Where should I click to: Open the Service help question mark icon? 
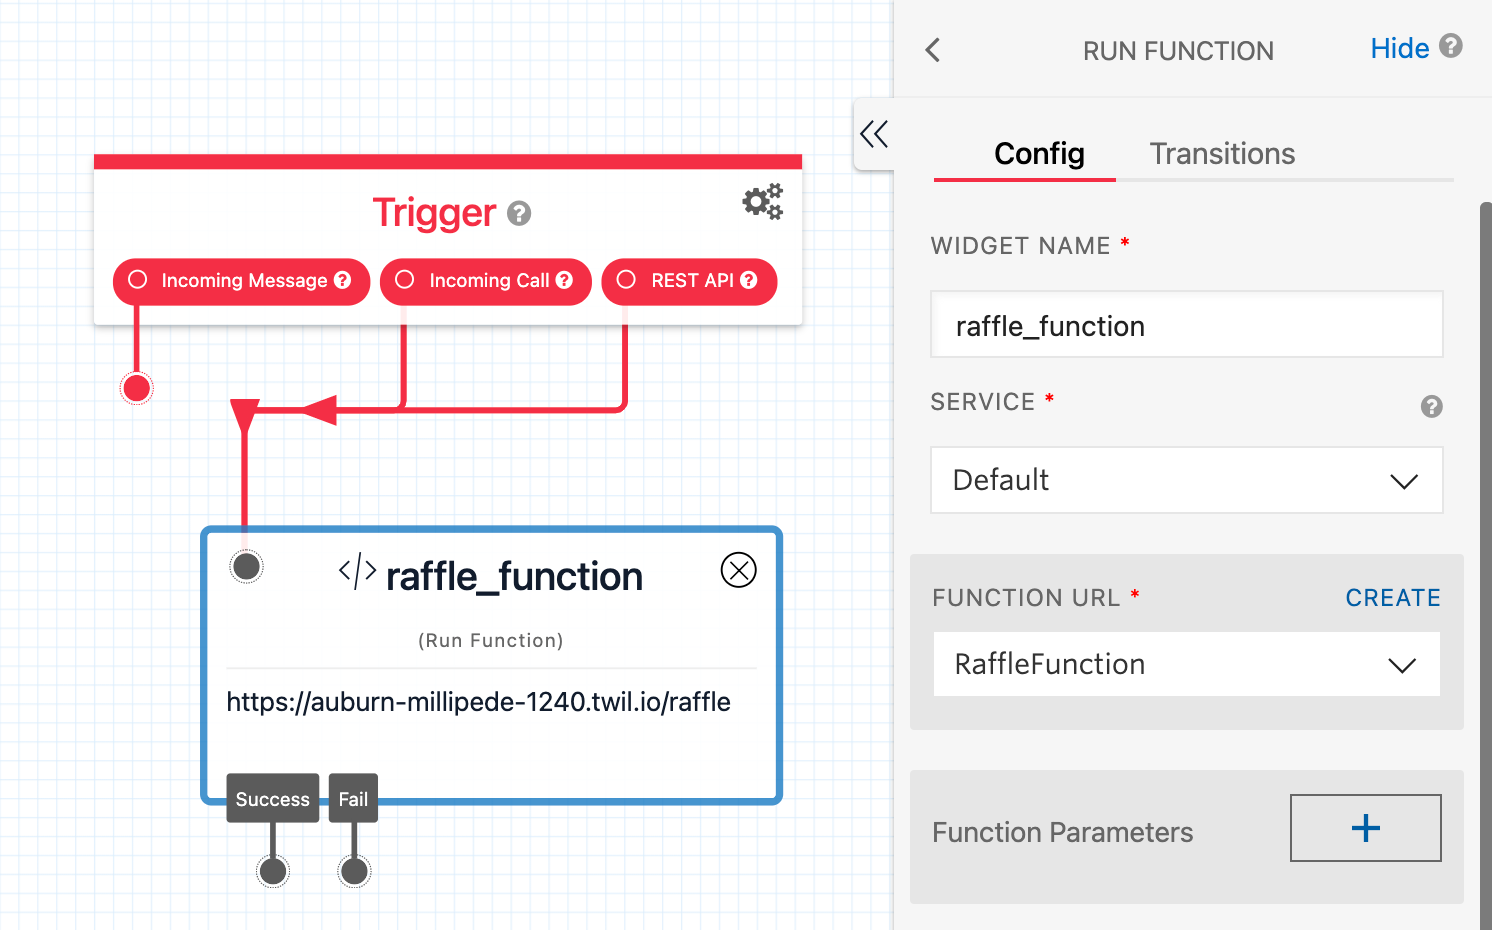[1432, 406]
